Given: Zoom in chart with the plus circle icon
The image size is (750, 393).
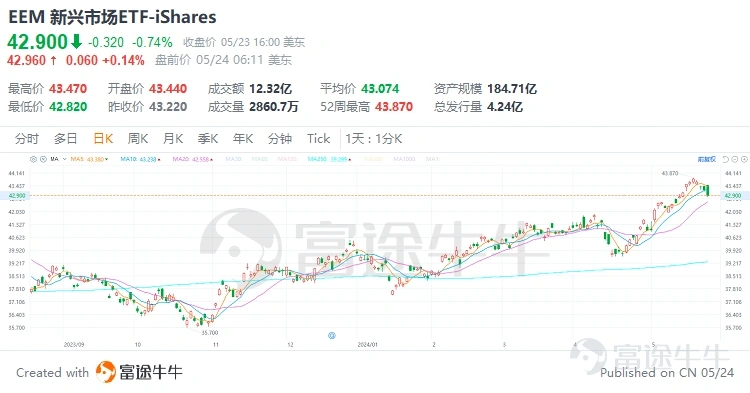Looking at the screenshot, I should [x=744, y=159].
